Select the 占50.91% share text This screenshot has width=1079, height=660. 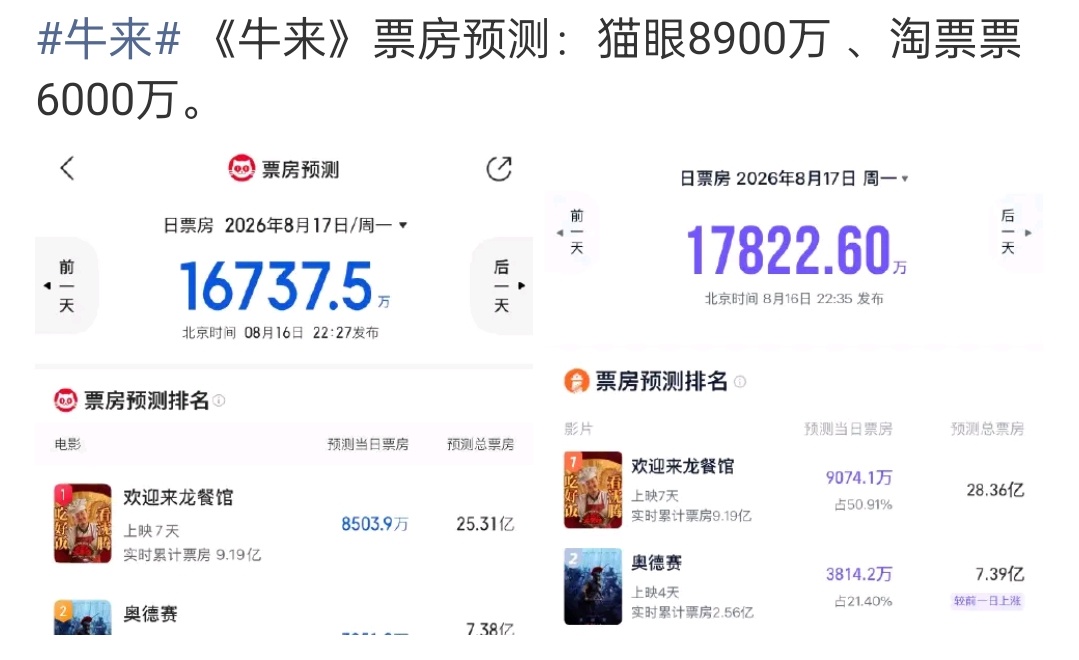(x=863, y=505)
